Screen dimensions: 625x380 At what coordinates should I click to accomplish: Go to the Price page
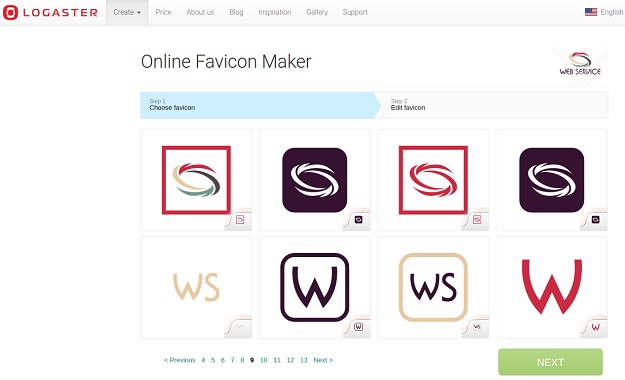163,12
